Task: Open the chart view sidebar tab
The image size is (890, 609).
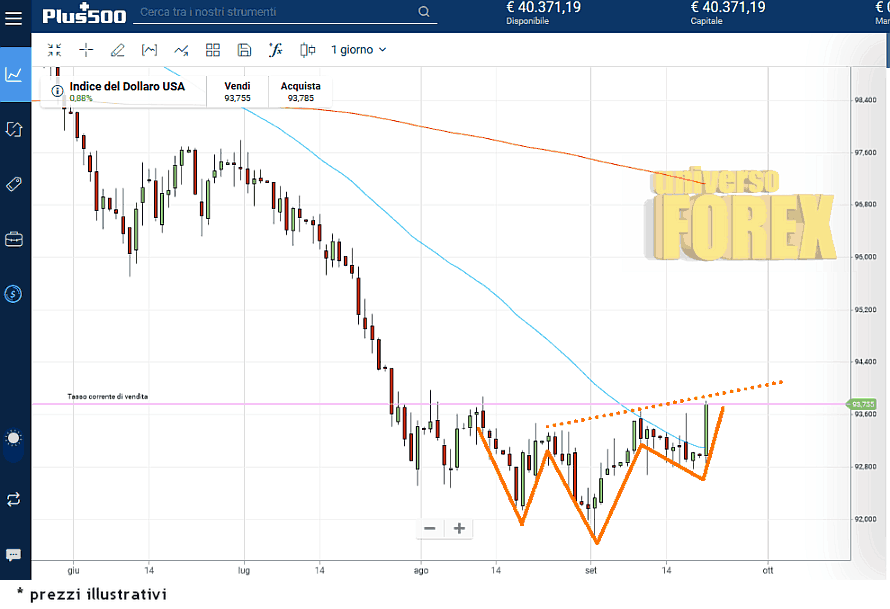Action: (x=14, y=74)
